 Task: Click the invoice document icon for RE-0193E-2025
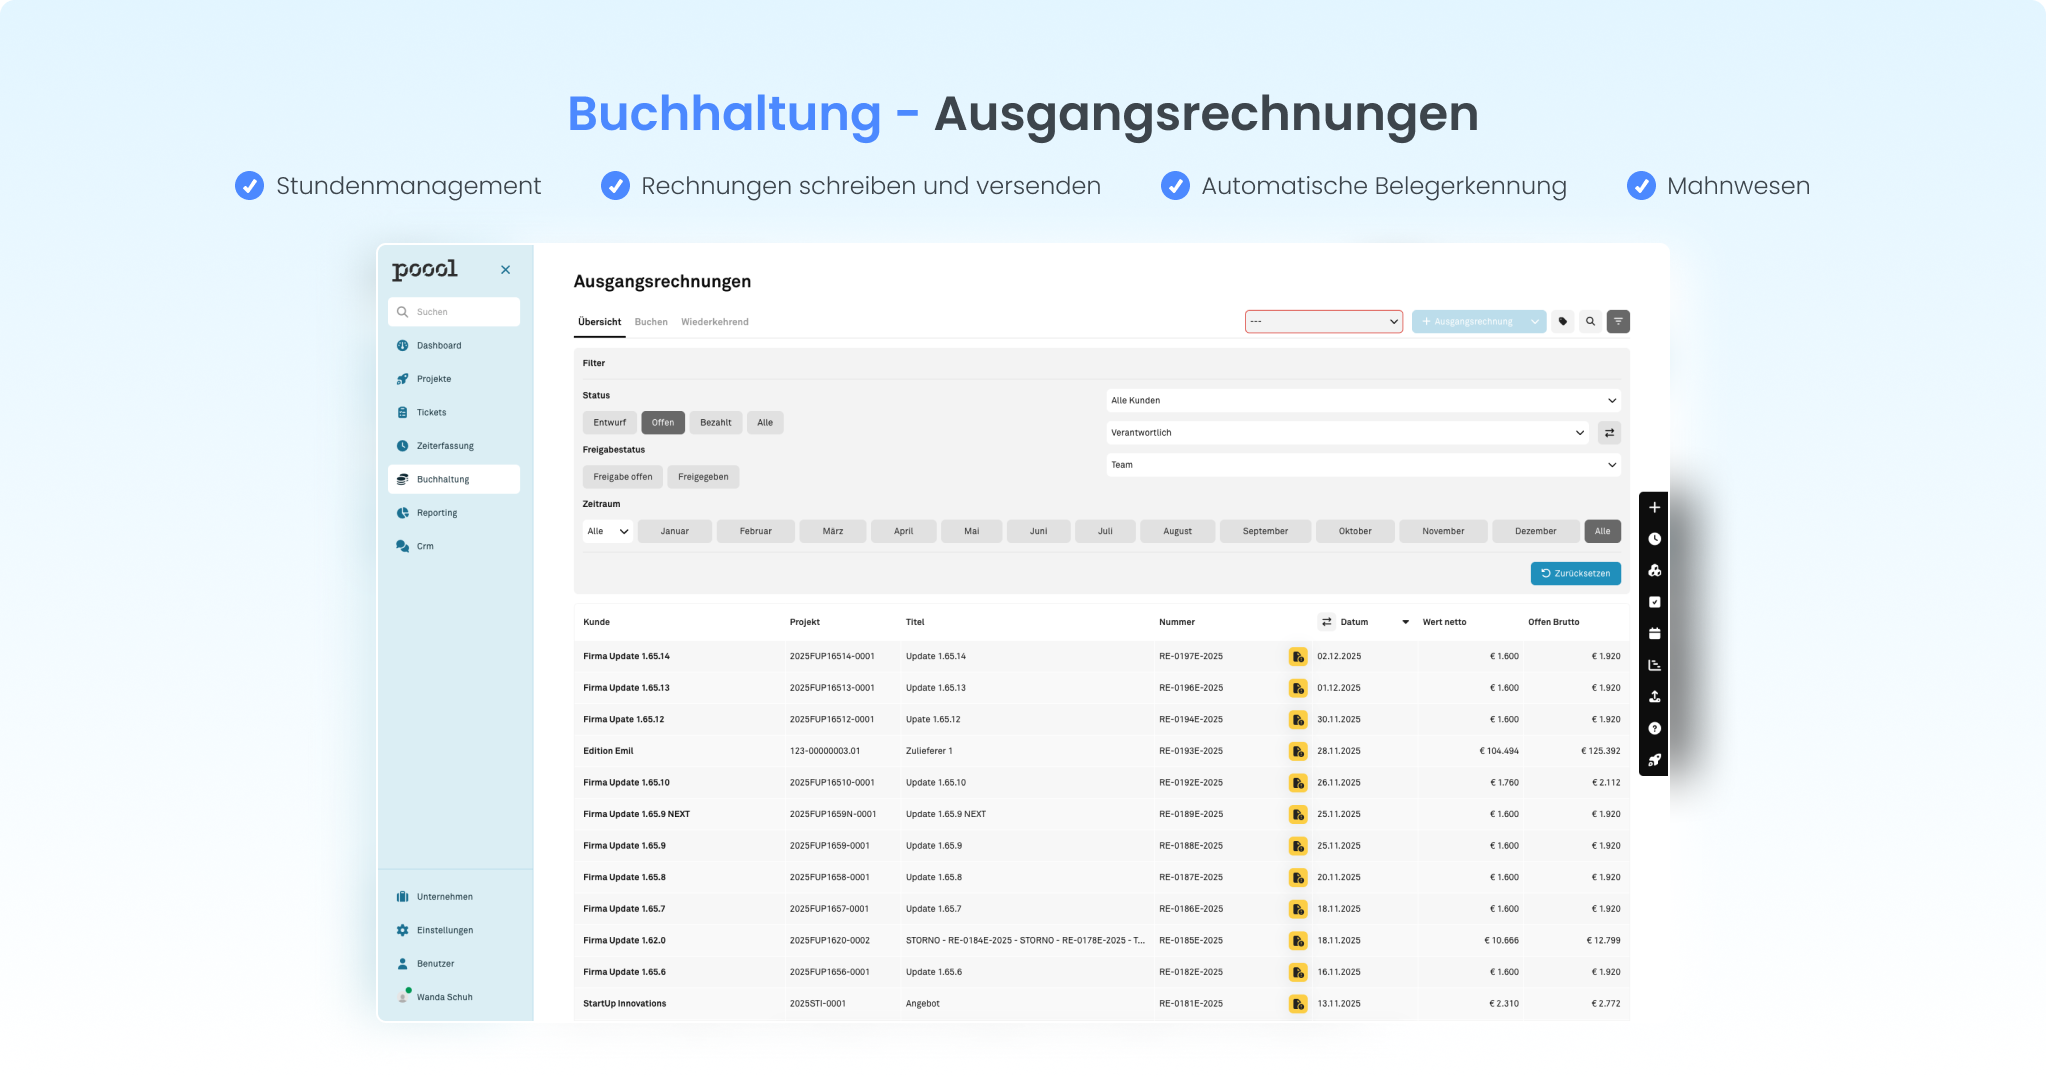click(x=1298, y=751)
